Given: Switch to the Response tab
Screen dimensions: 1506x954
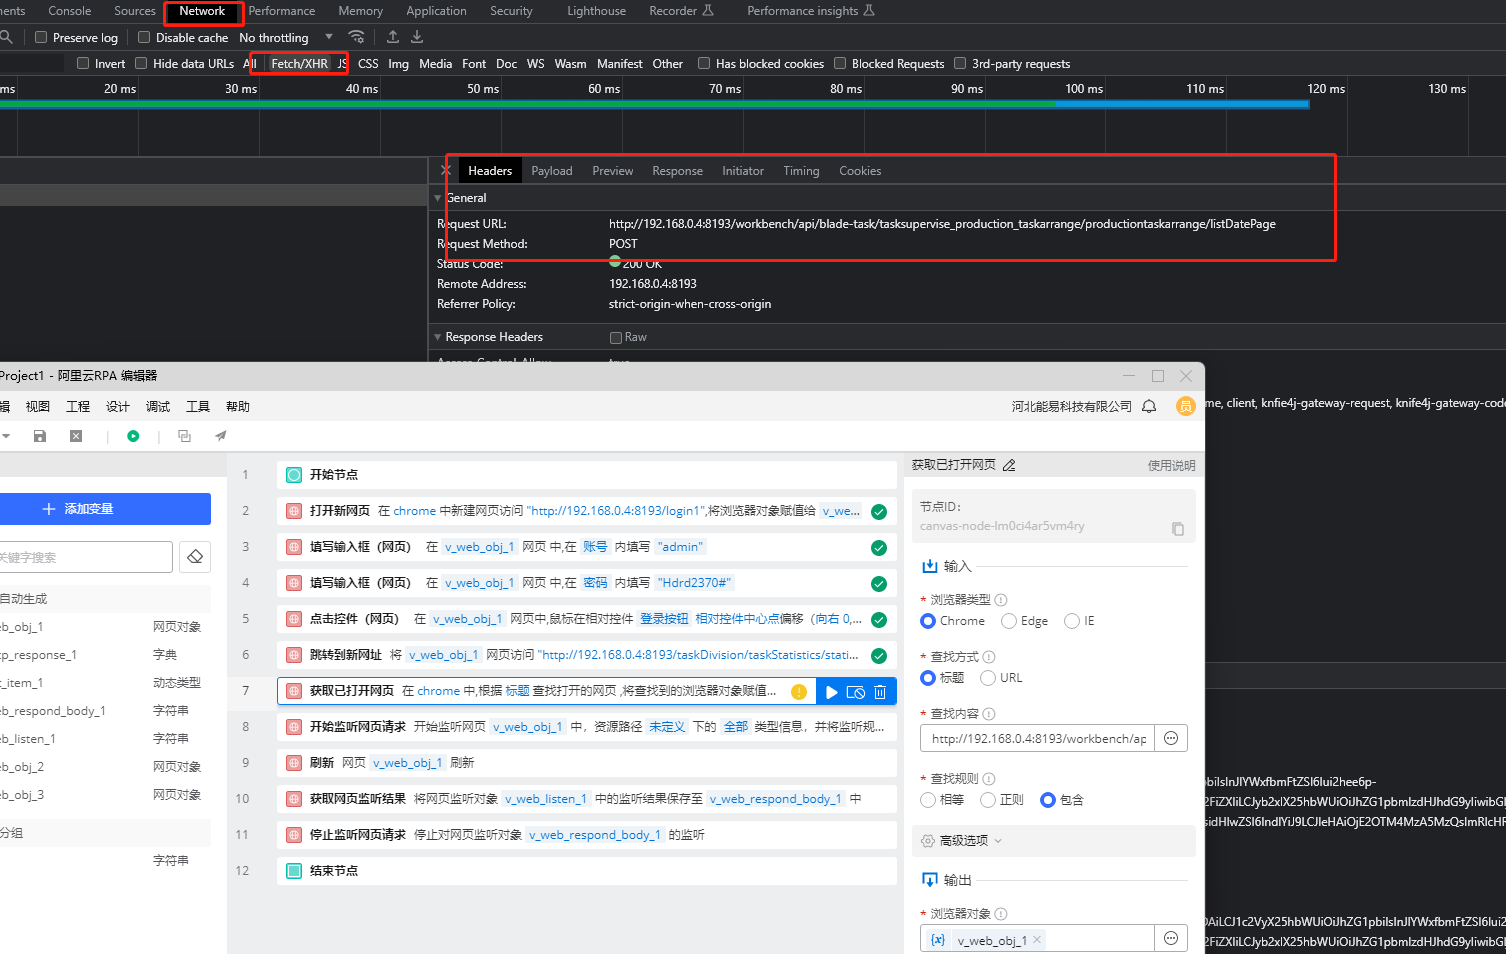Looking at the screenshot, I should pos(678,171).
